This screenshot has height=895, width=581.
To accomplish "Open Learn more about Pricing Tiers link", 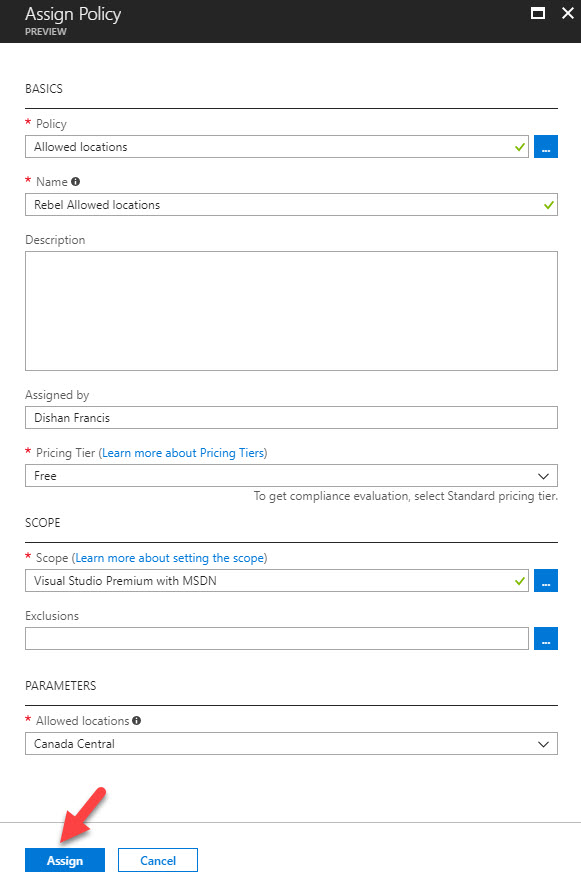I will (183, 453).
